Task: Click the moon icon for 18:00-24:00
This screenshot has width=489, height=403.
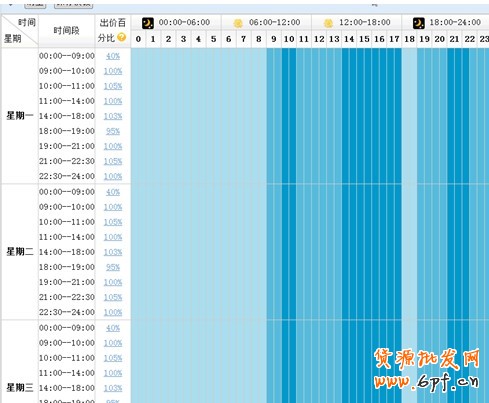Action: (x=419, y=23)
